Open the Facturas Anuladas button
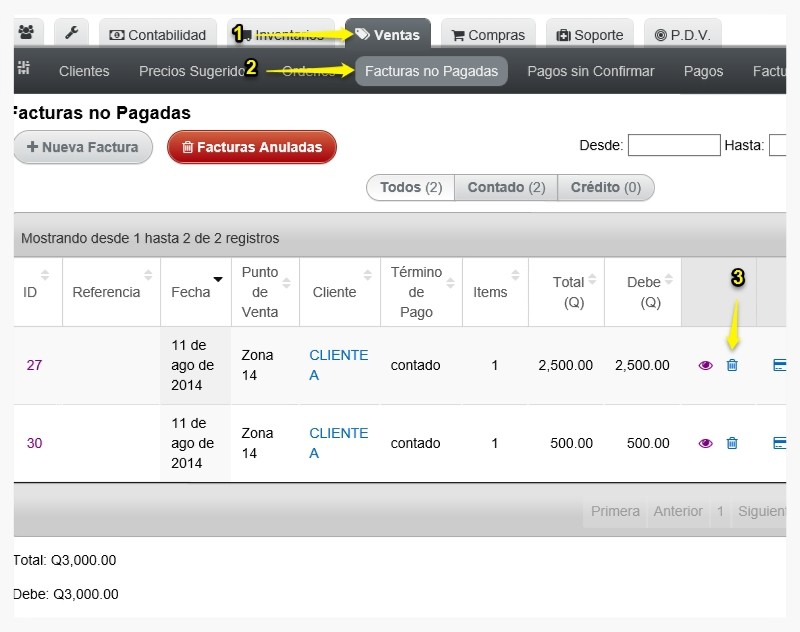The image size is (800, 632). 252,147
